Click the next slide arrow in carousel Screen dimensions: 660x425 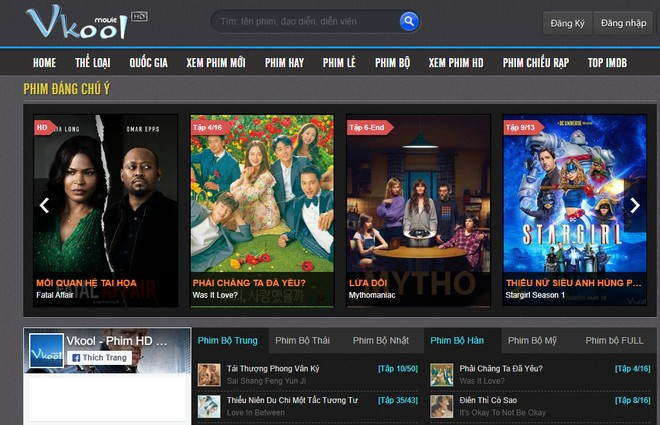pos(634,205)
